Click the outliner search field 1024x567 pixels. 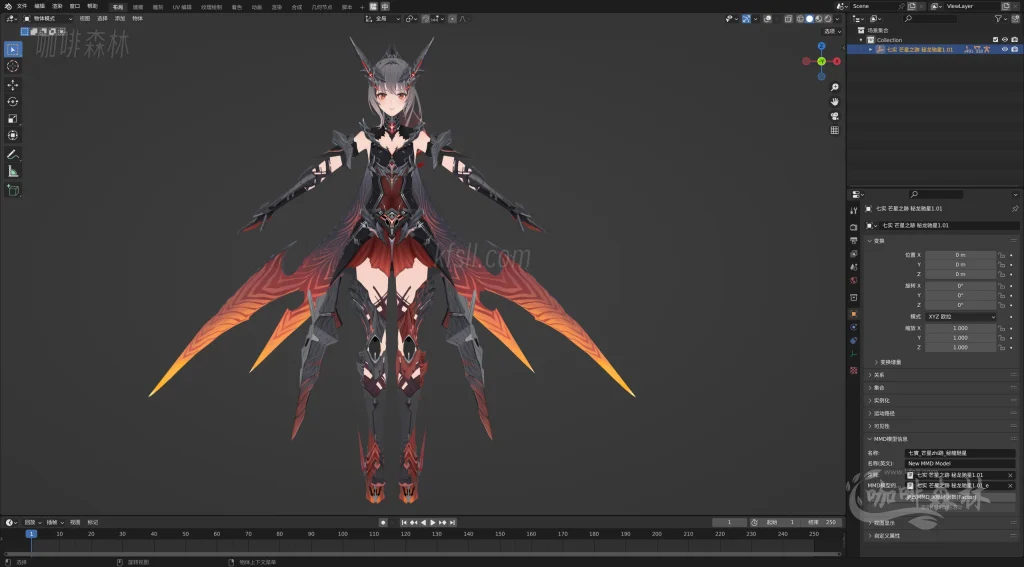tap(931, 19)
